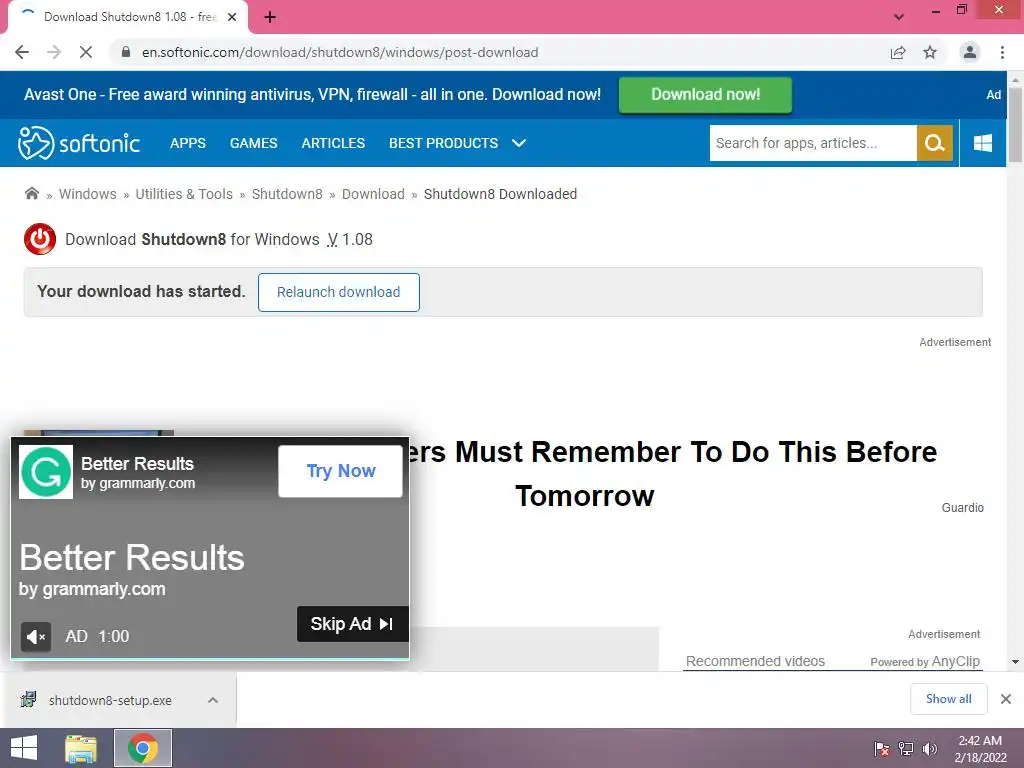Open network tray icon
This screenshot has width=1024, height=768.
pos(906,748)
